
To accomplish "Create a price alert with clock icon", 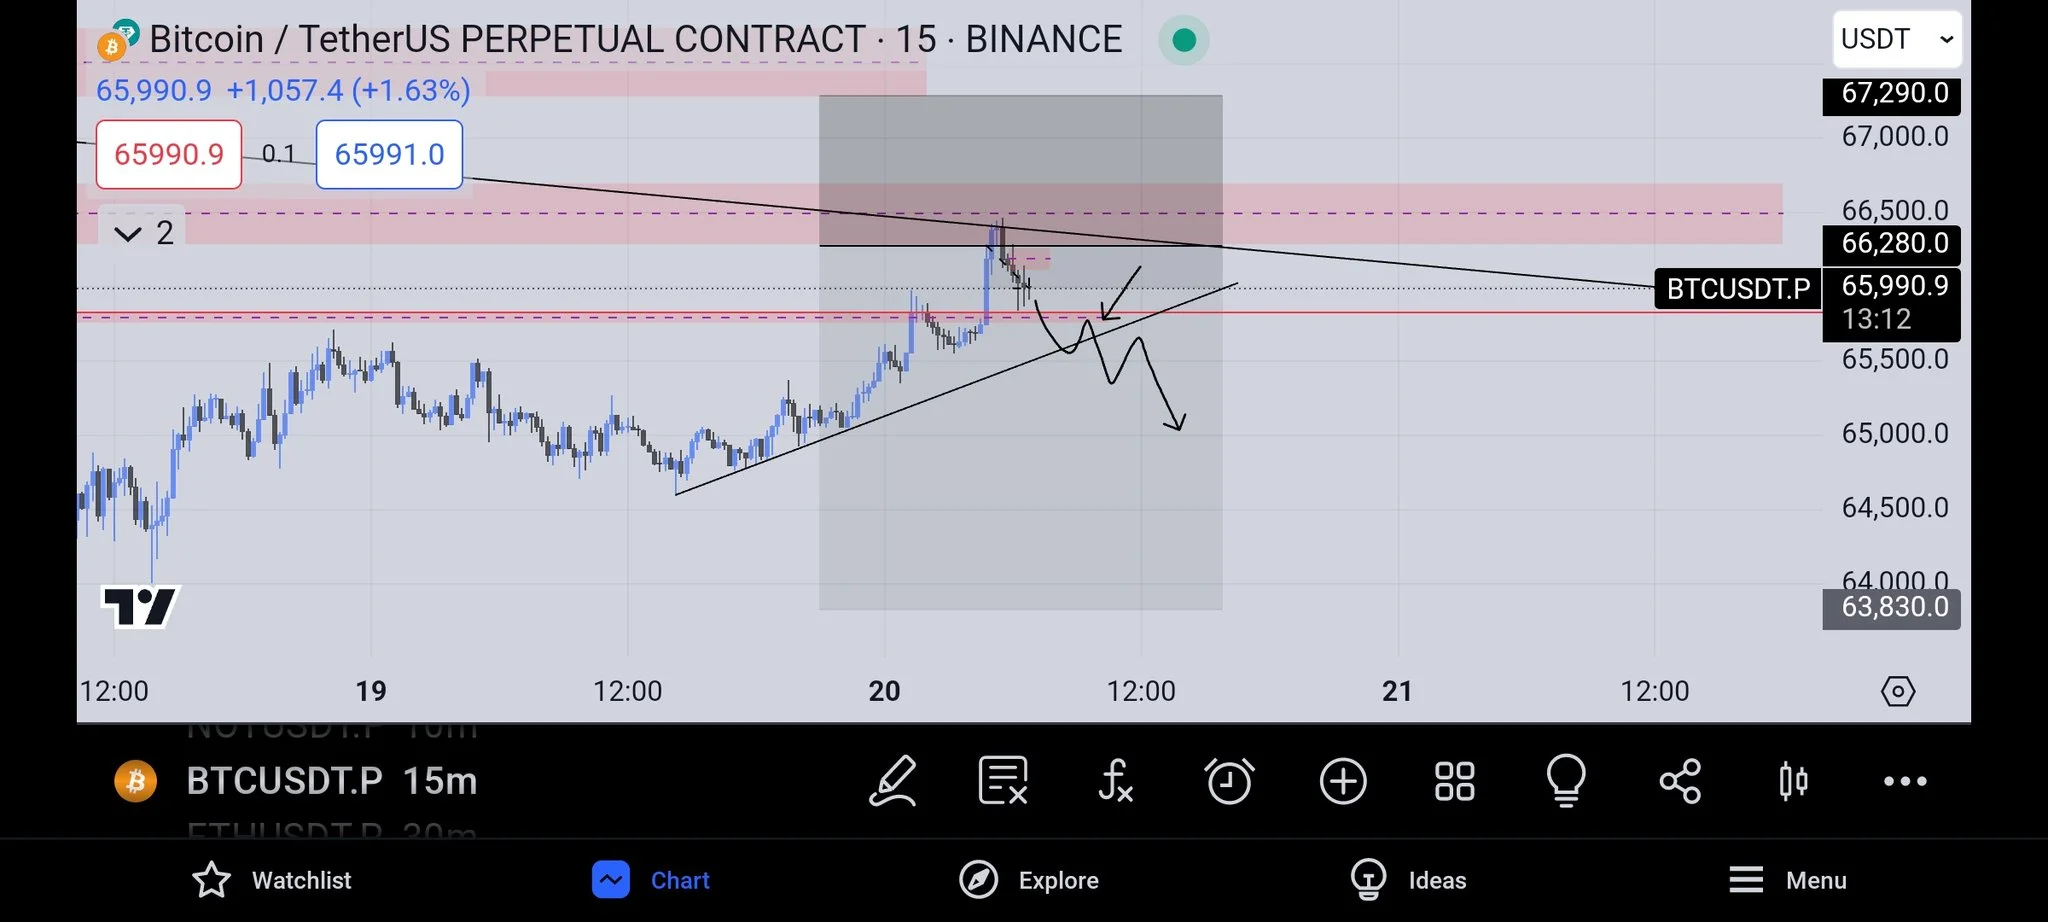I will tap(1229, 781).
